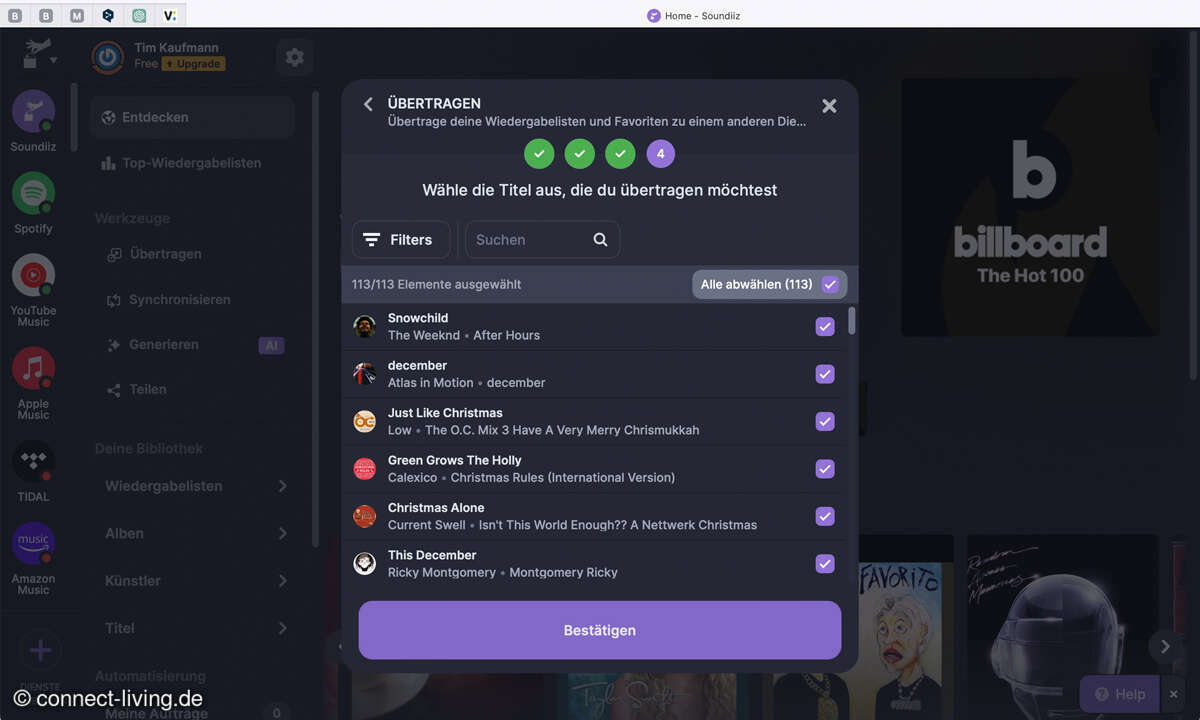
Task: Click the AI badge next to Generieren
Action: (270, 345)
